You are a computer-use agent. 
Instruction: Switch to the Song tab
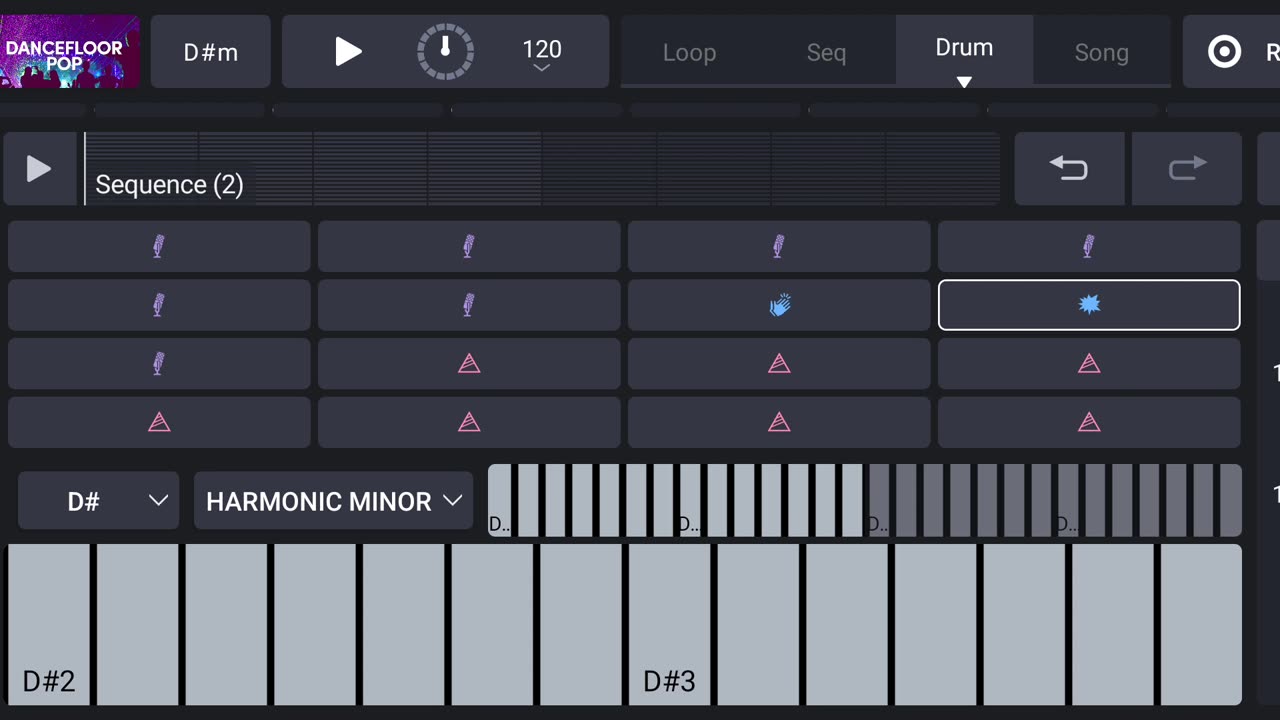1102,52
